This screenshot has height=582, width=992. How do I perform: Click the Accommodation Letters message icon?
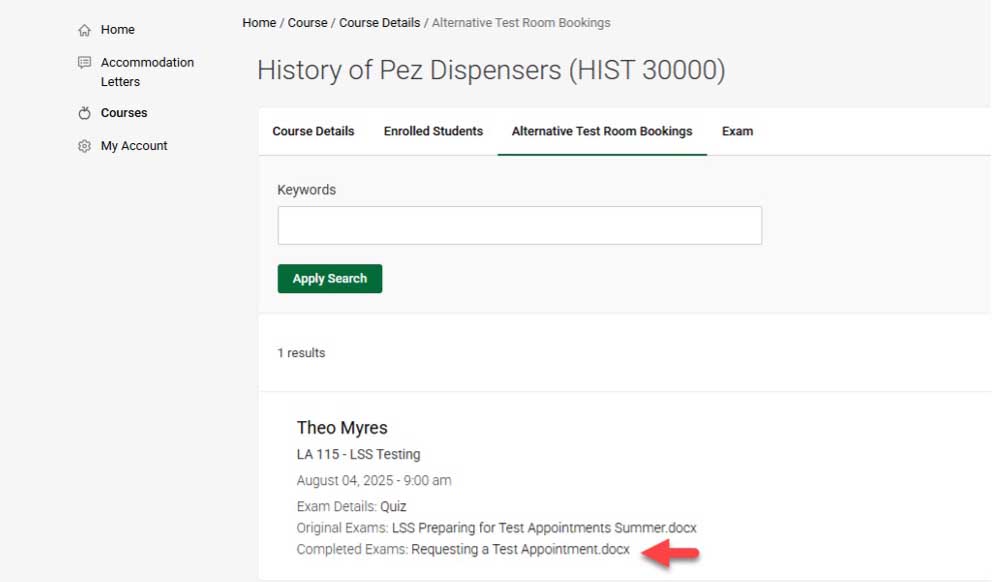84,62
